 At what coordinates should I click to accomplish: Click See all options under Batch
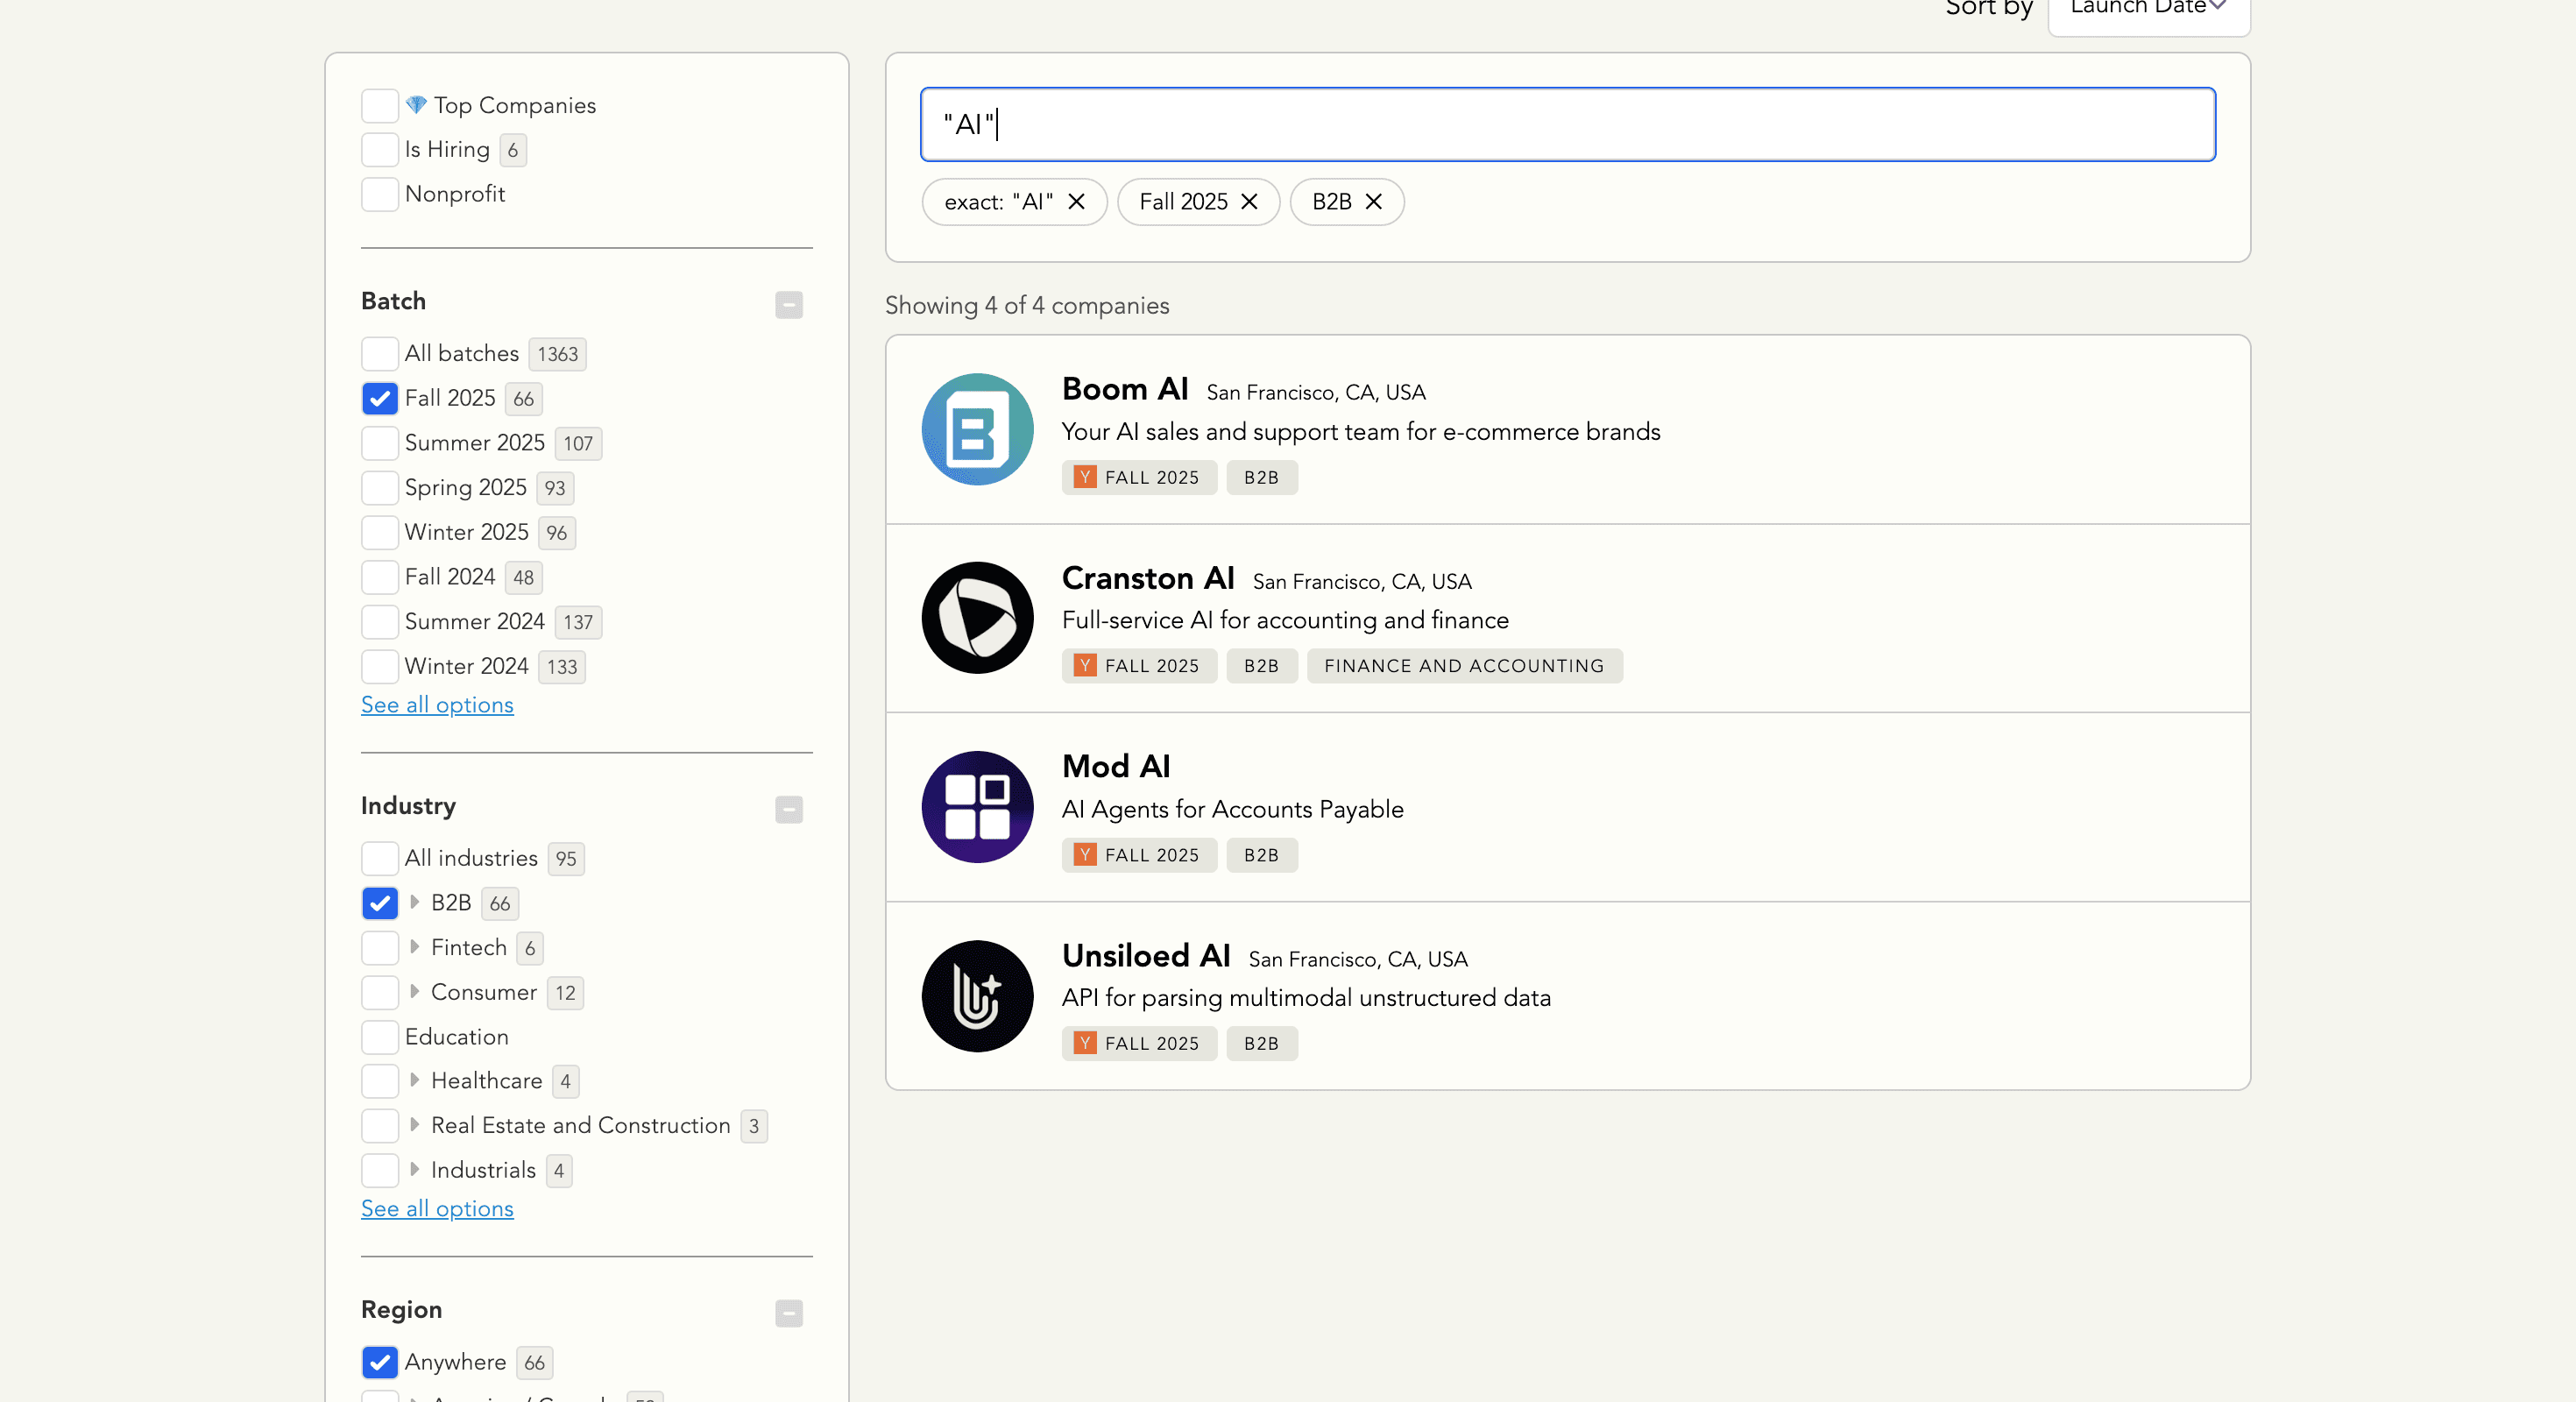[x=437, y=704]
